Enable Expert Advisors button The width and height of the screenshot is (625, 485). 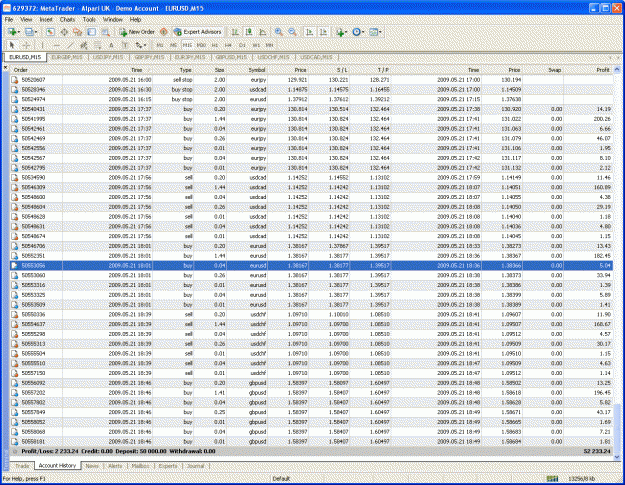198,32
